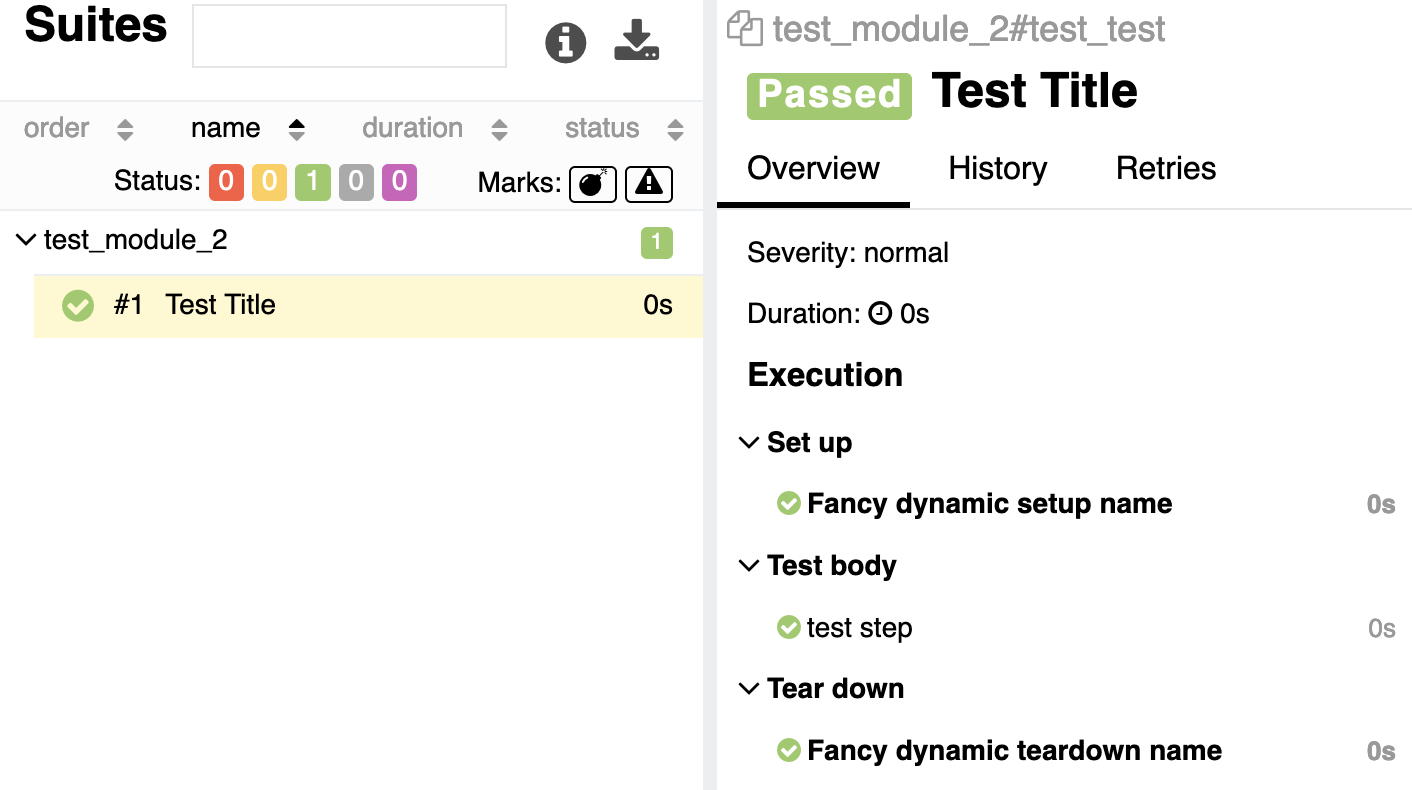Collapse the Set up section
The width and height of the screenshot is (1412, 790).
[749, 442]
